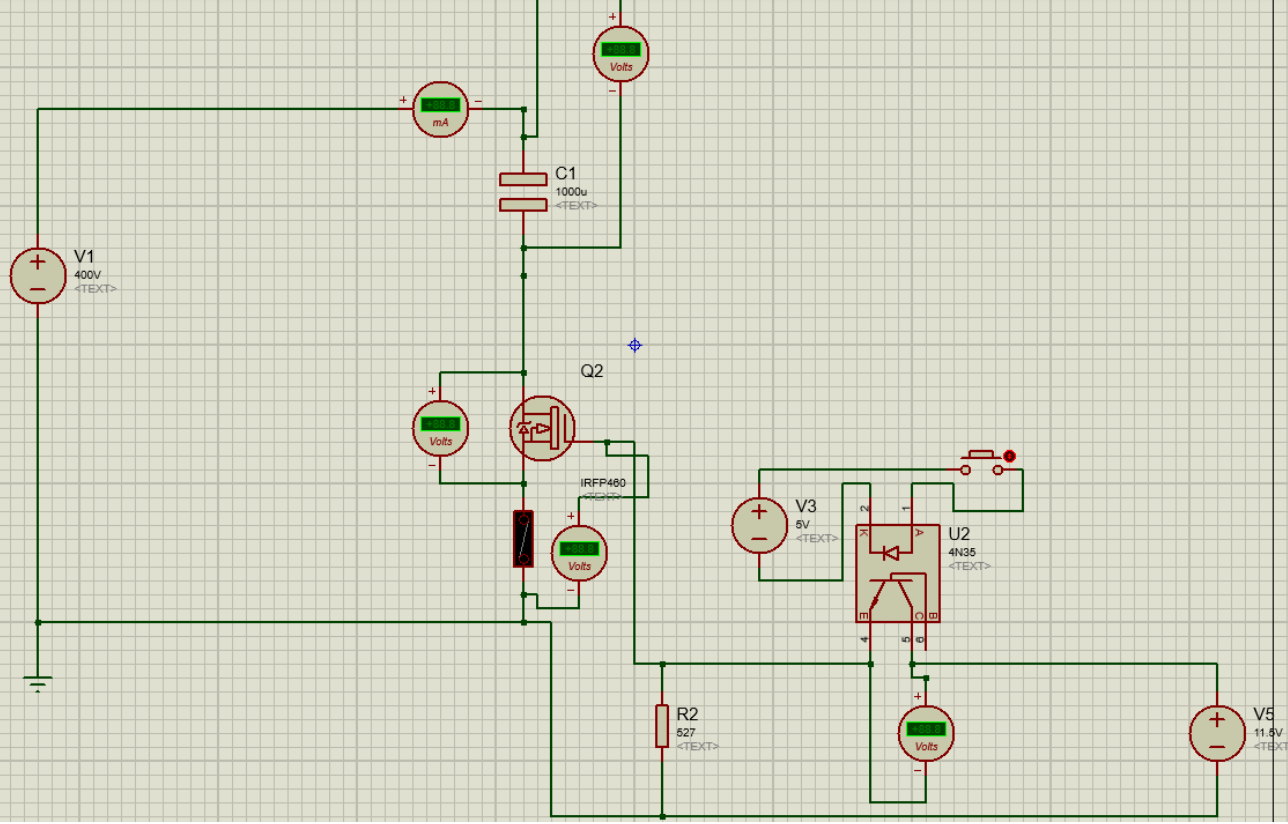
Task: Click the 5V value under V3
Action: [x=803, y=524]
